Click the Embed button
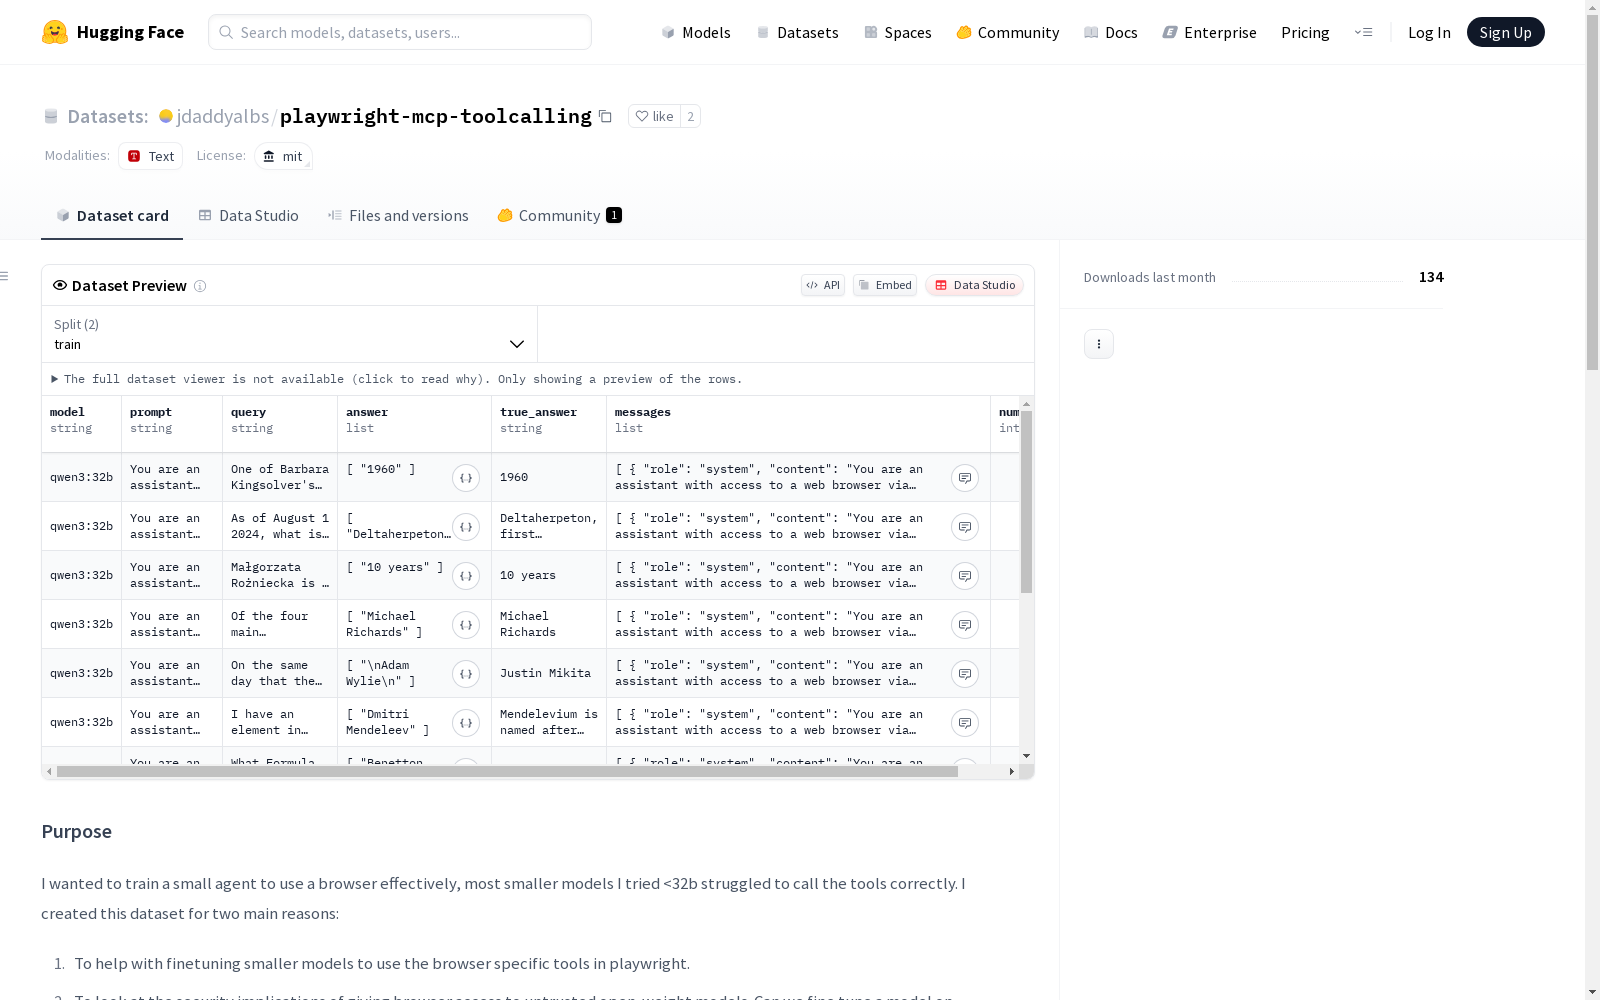This screenshot has width=1600, height=1000. (885, 285)
